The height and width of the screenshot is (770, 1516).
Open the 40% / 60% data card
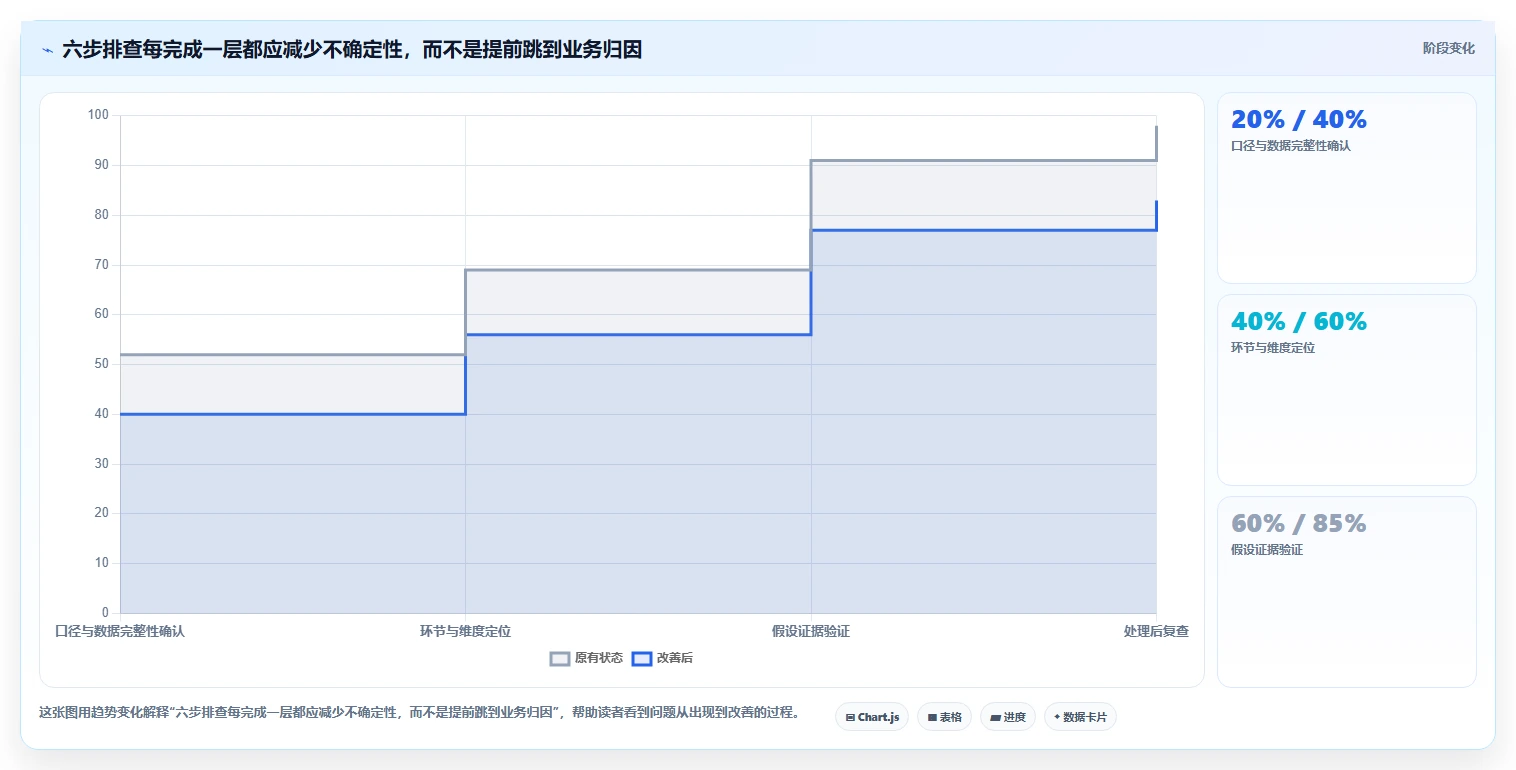(x=1346, y=390)
